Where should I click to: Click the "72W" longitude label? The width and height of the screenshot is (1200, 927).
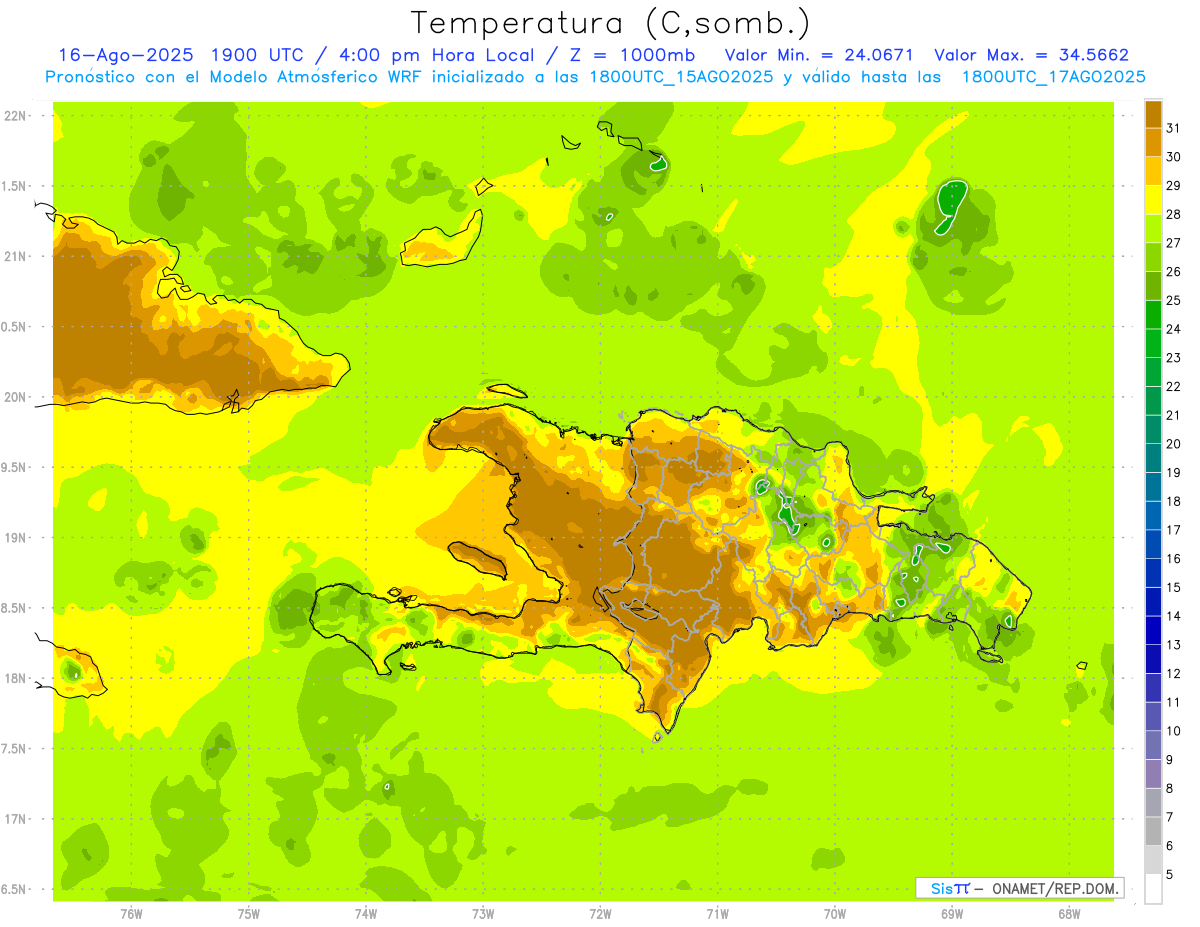(x=600, y=914)
